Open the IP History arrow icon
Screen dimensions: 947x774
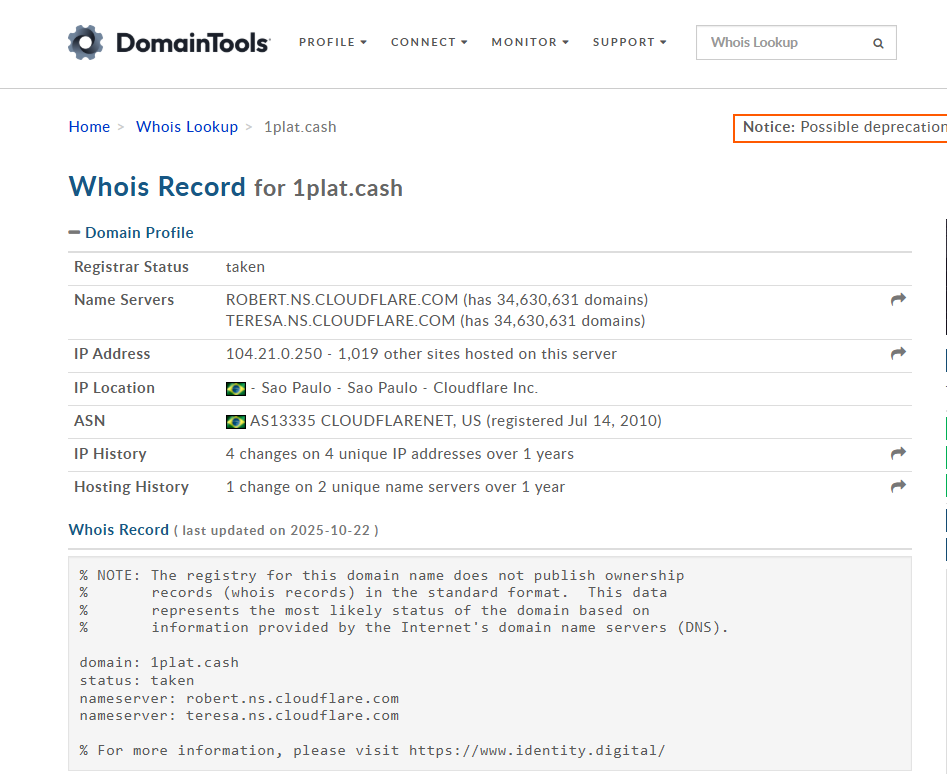click(898, 454)
